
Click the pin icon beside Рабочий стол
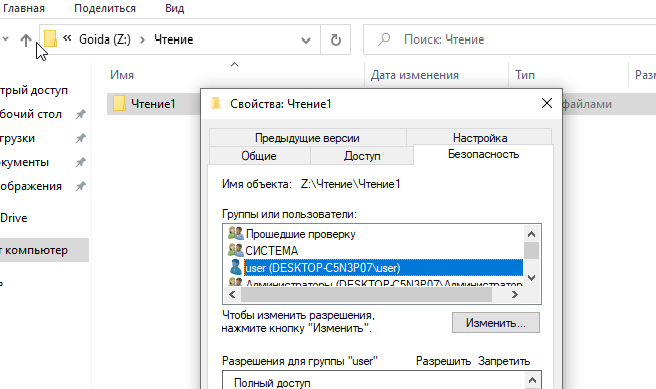coord(80,114)
